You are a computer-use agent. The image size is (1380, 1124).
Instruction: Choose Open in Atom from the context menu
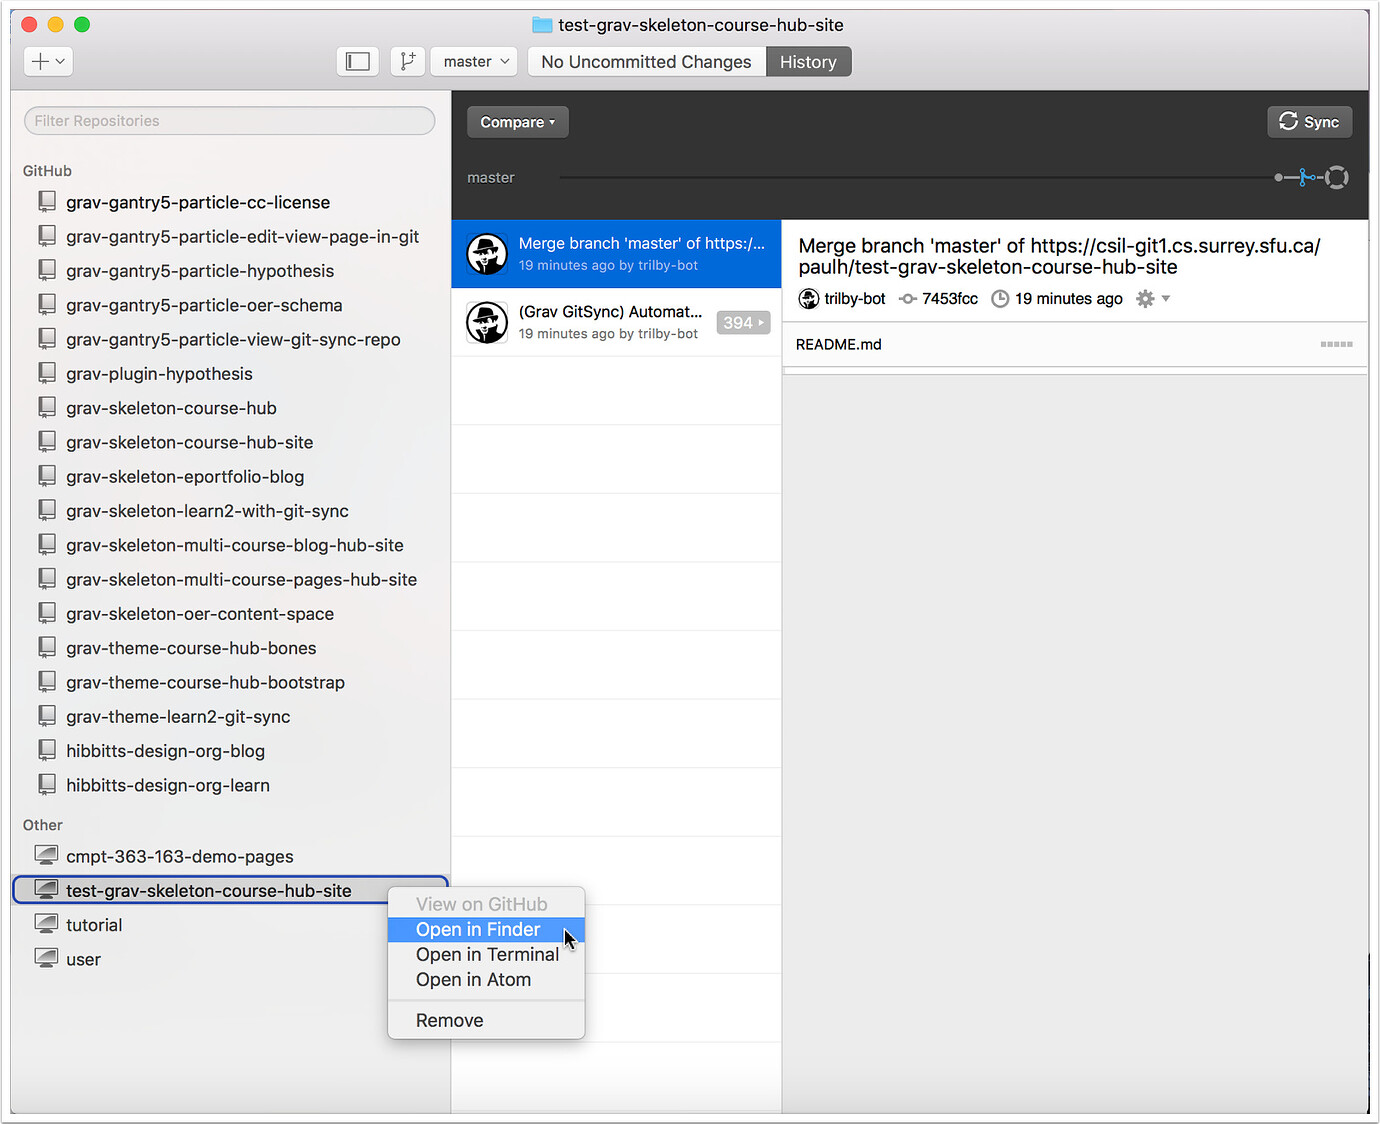click(x=473, y=979)
